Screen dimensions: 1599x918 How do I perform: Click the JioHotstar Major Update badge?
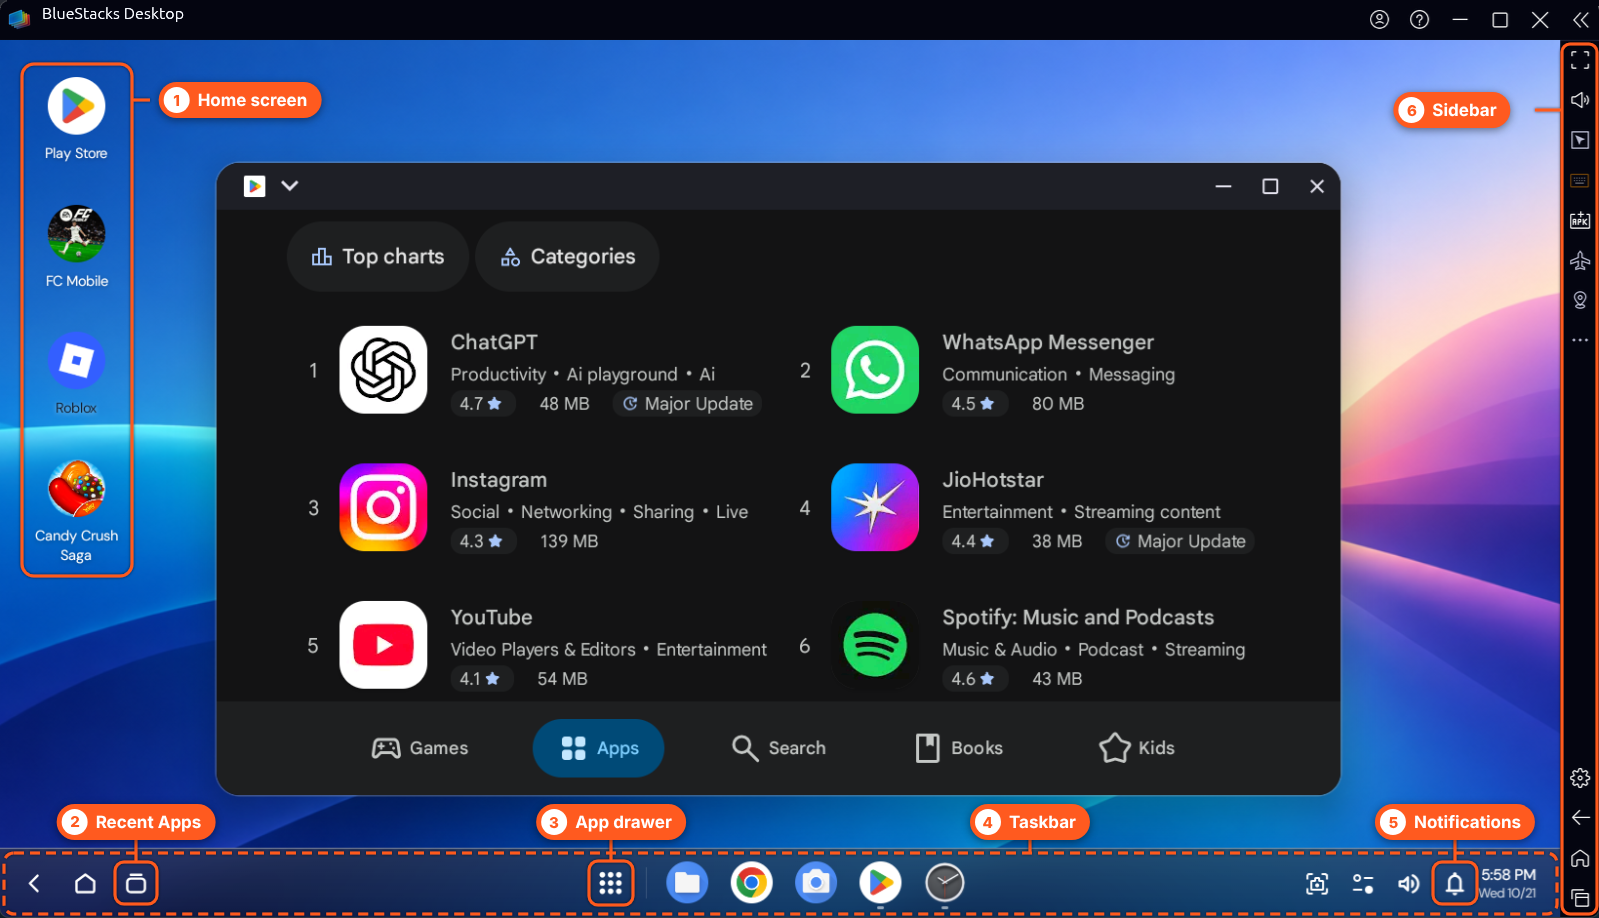[1180, 541]
